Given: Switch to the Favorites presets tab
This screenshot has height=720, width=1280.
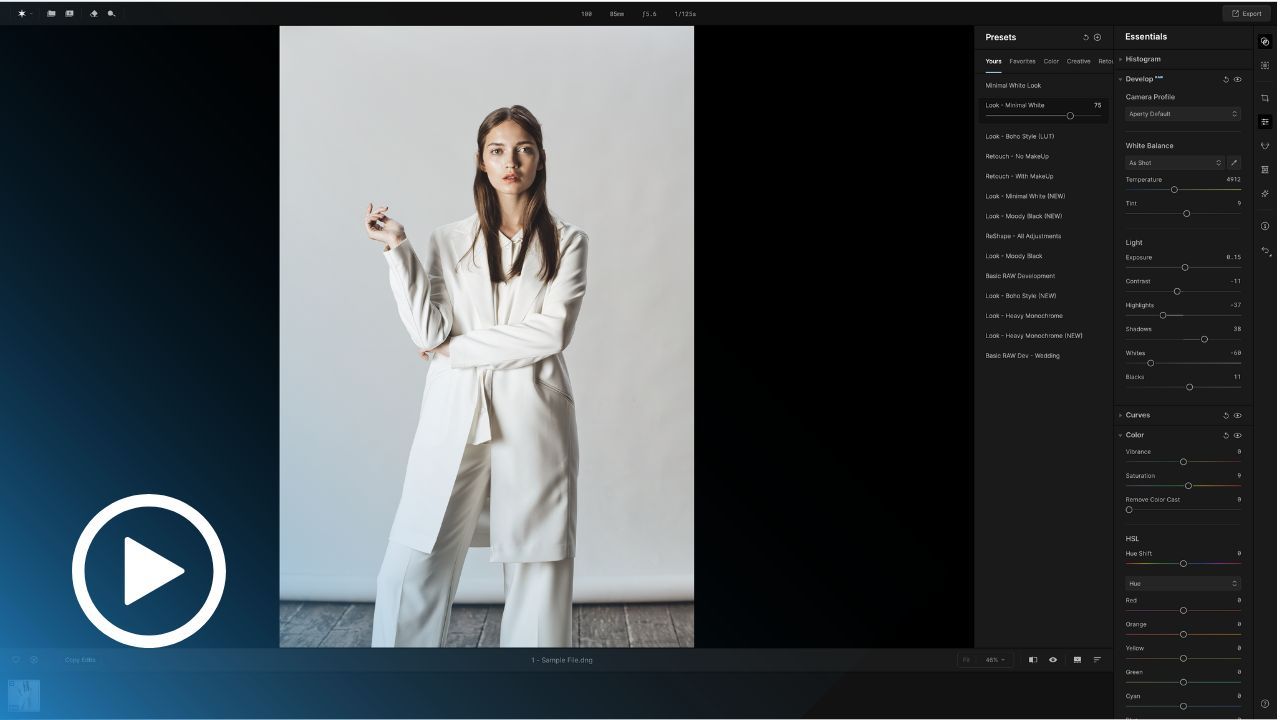Looking at the screenshot, I should tap(1022, 61).
